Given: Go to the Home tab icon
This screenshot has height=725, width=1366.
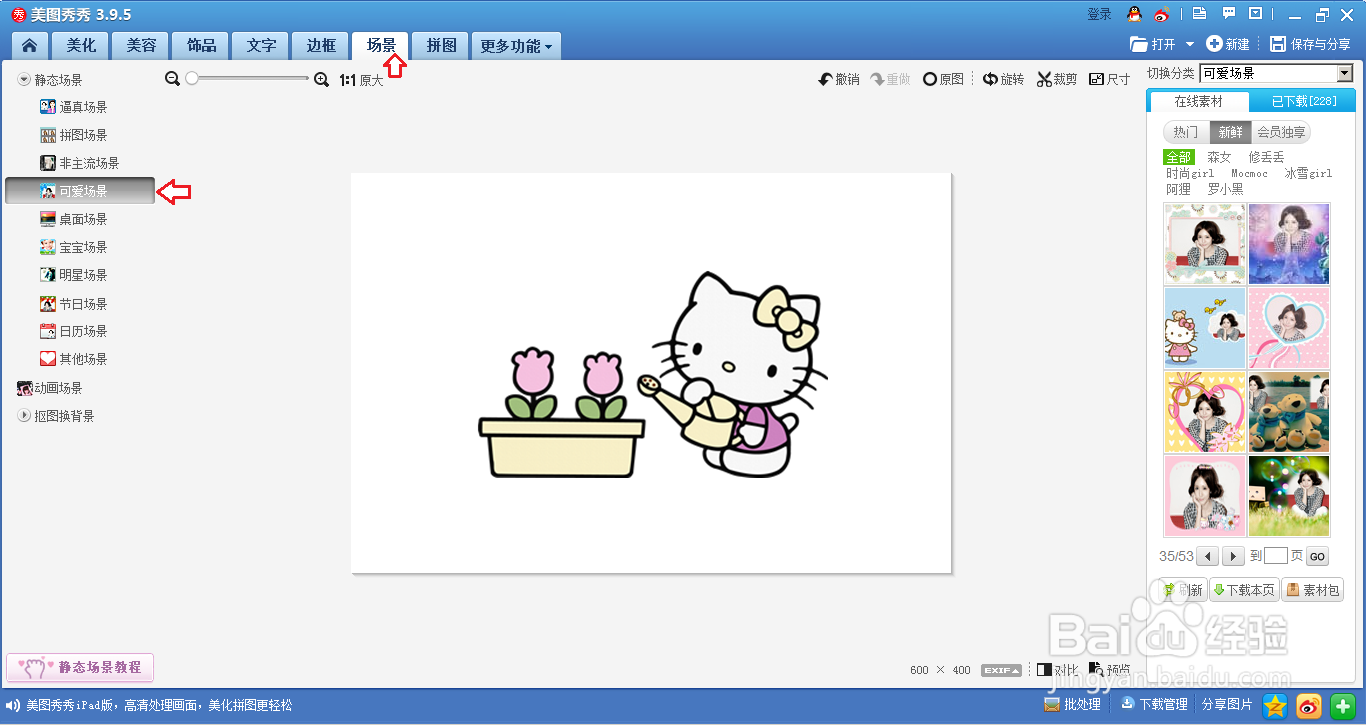Looking at the screenshot, I should click(30, 46).
